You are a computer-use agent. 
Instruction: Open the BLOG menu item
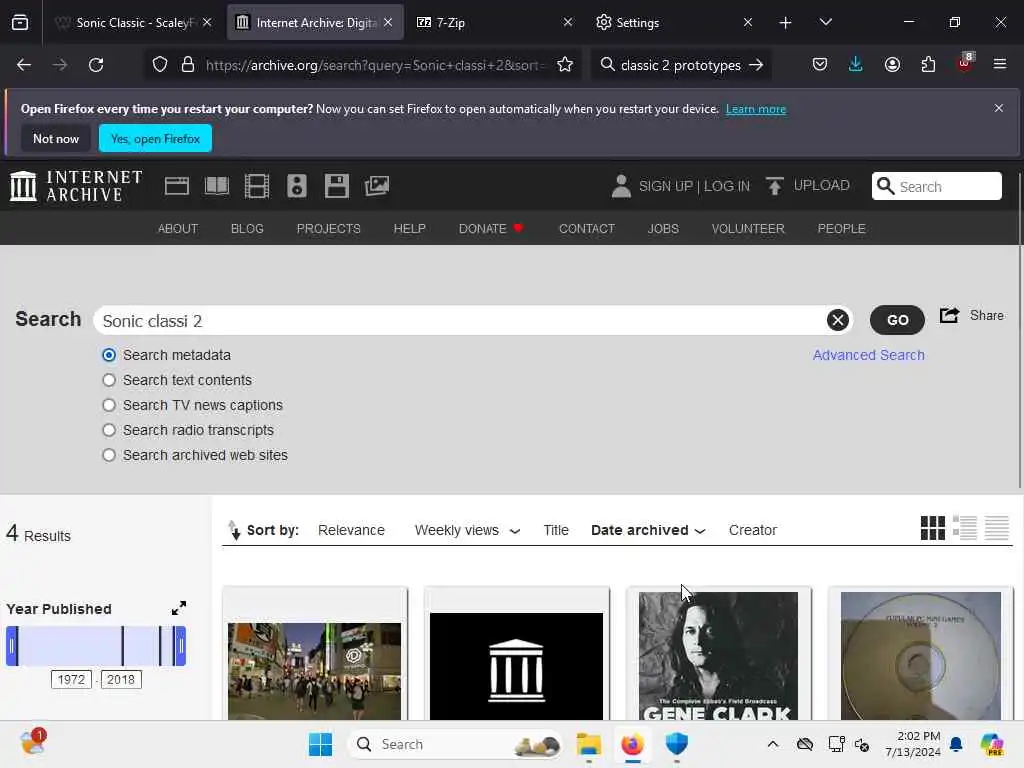[x=247, y=229]
